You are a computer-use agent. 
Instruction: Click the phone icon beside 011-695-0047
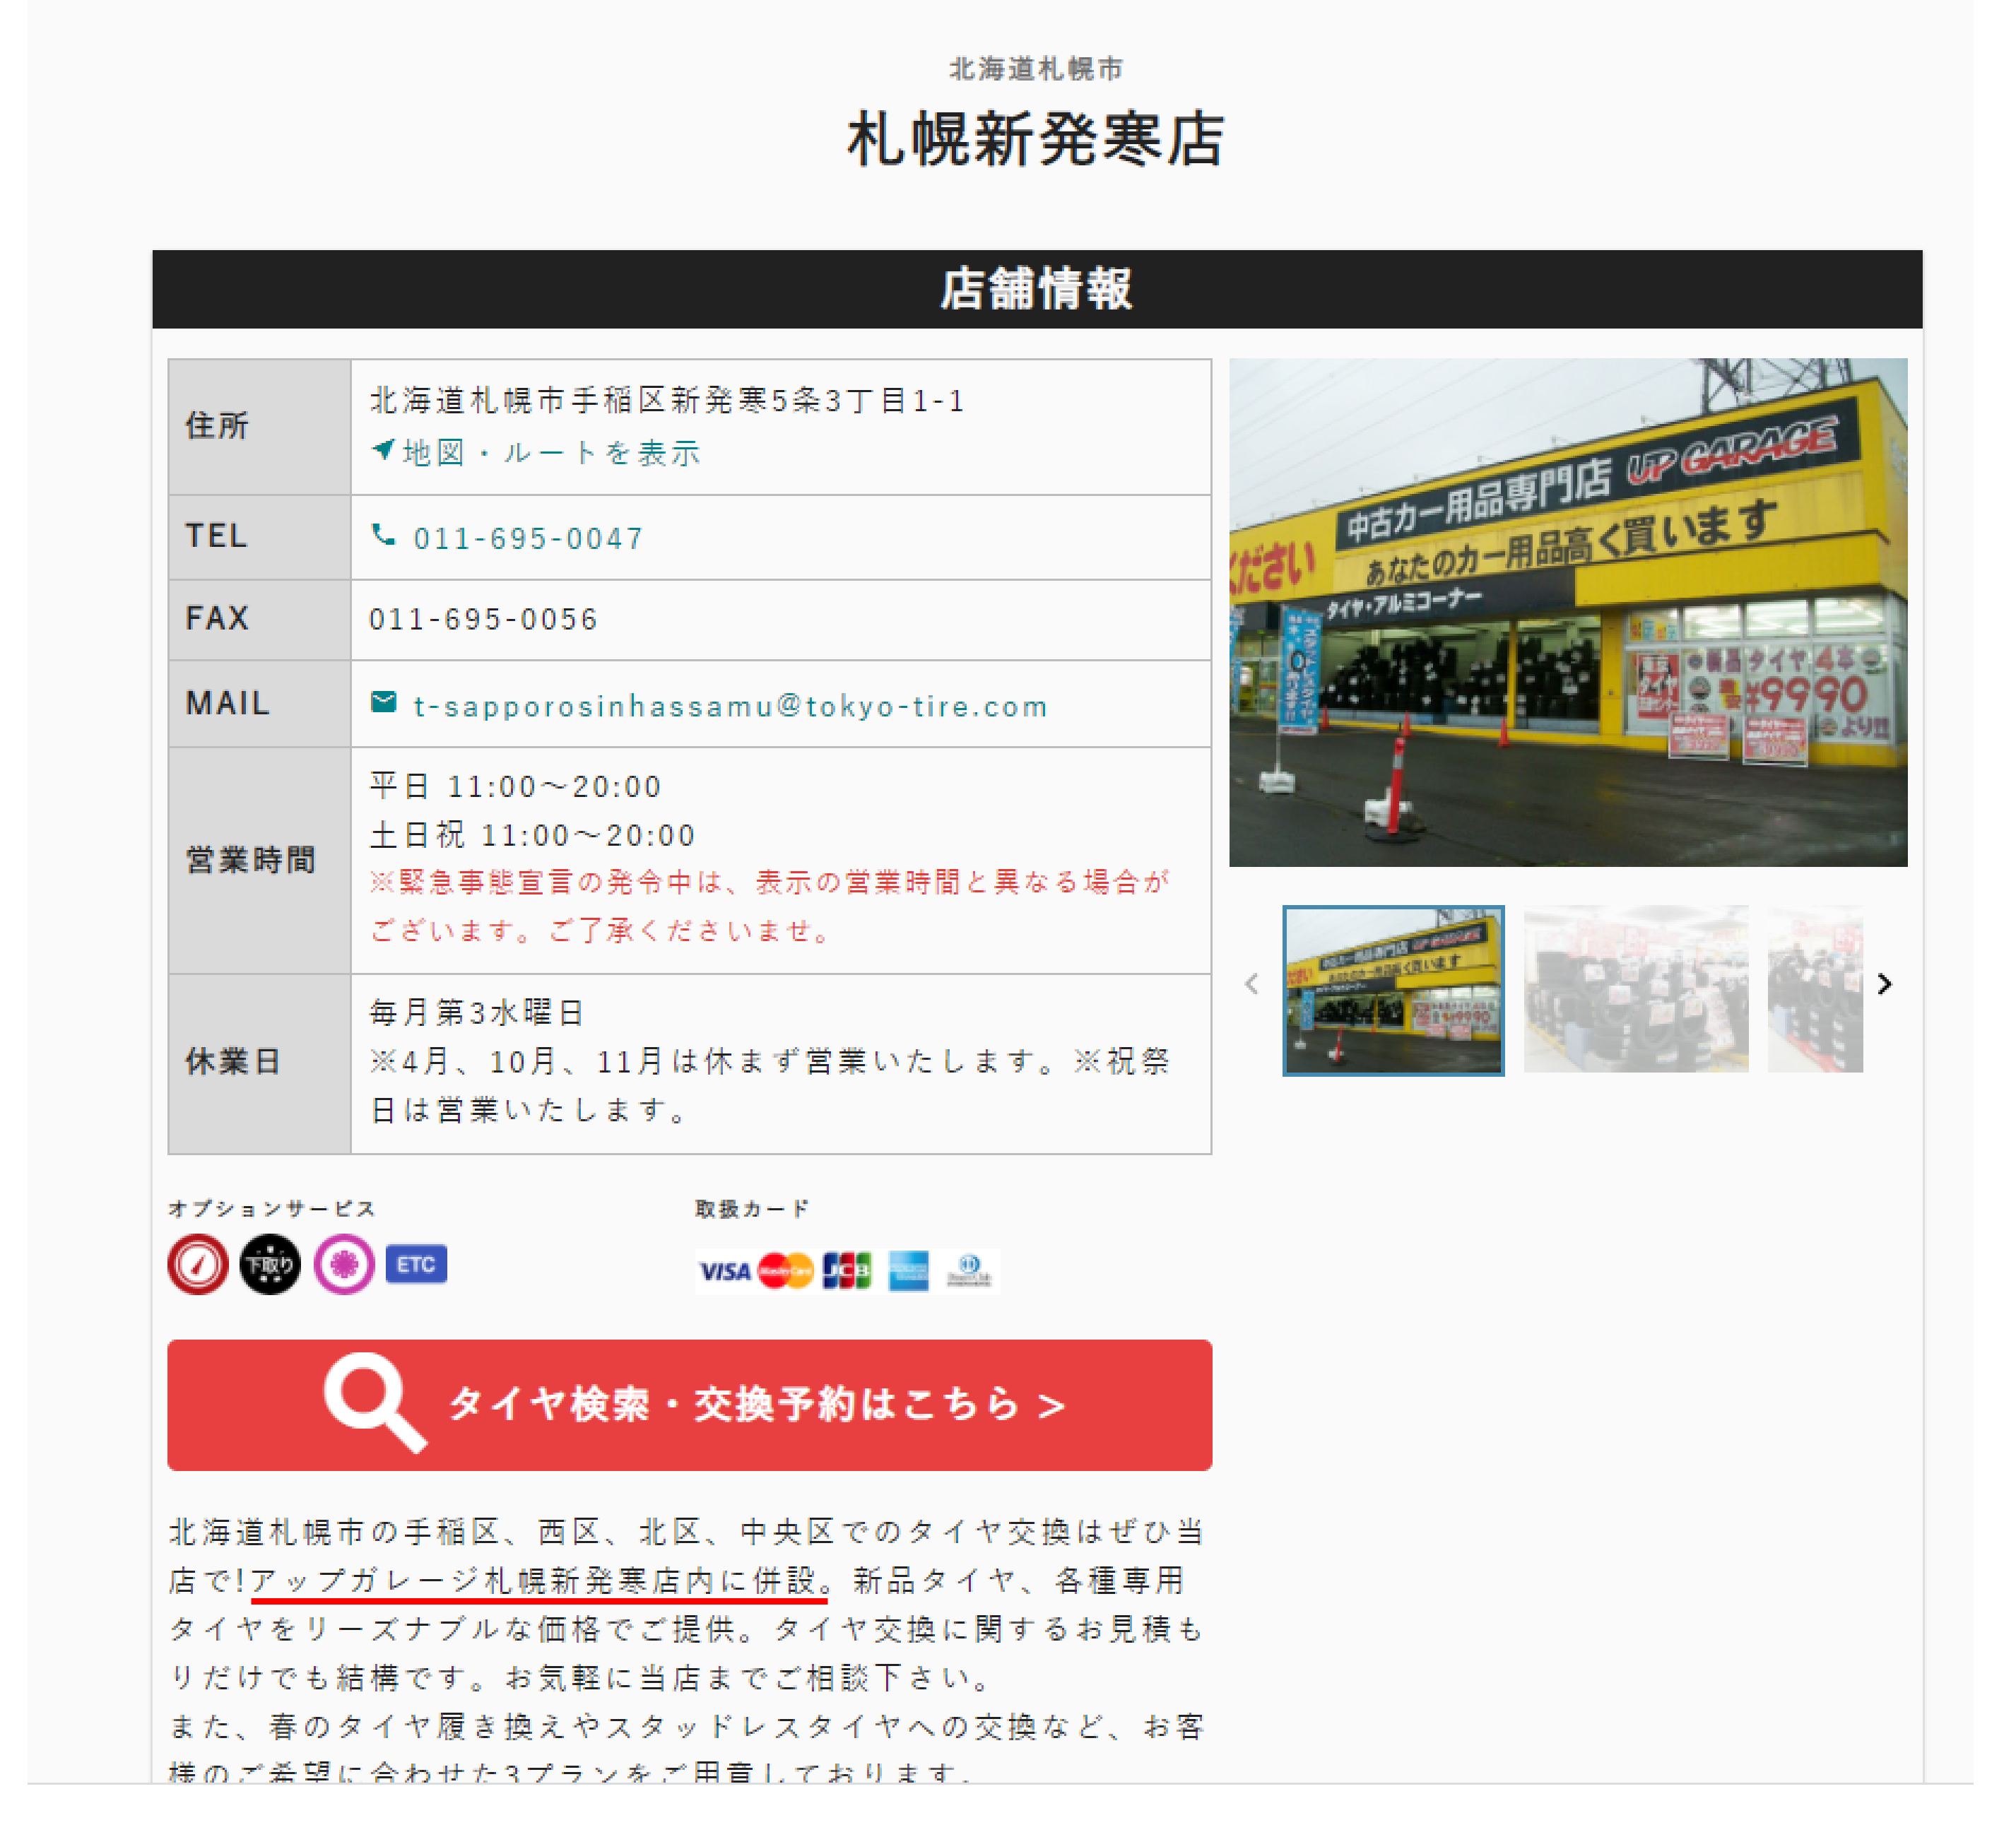pyautogui.click(x=385, y=536)
